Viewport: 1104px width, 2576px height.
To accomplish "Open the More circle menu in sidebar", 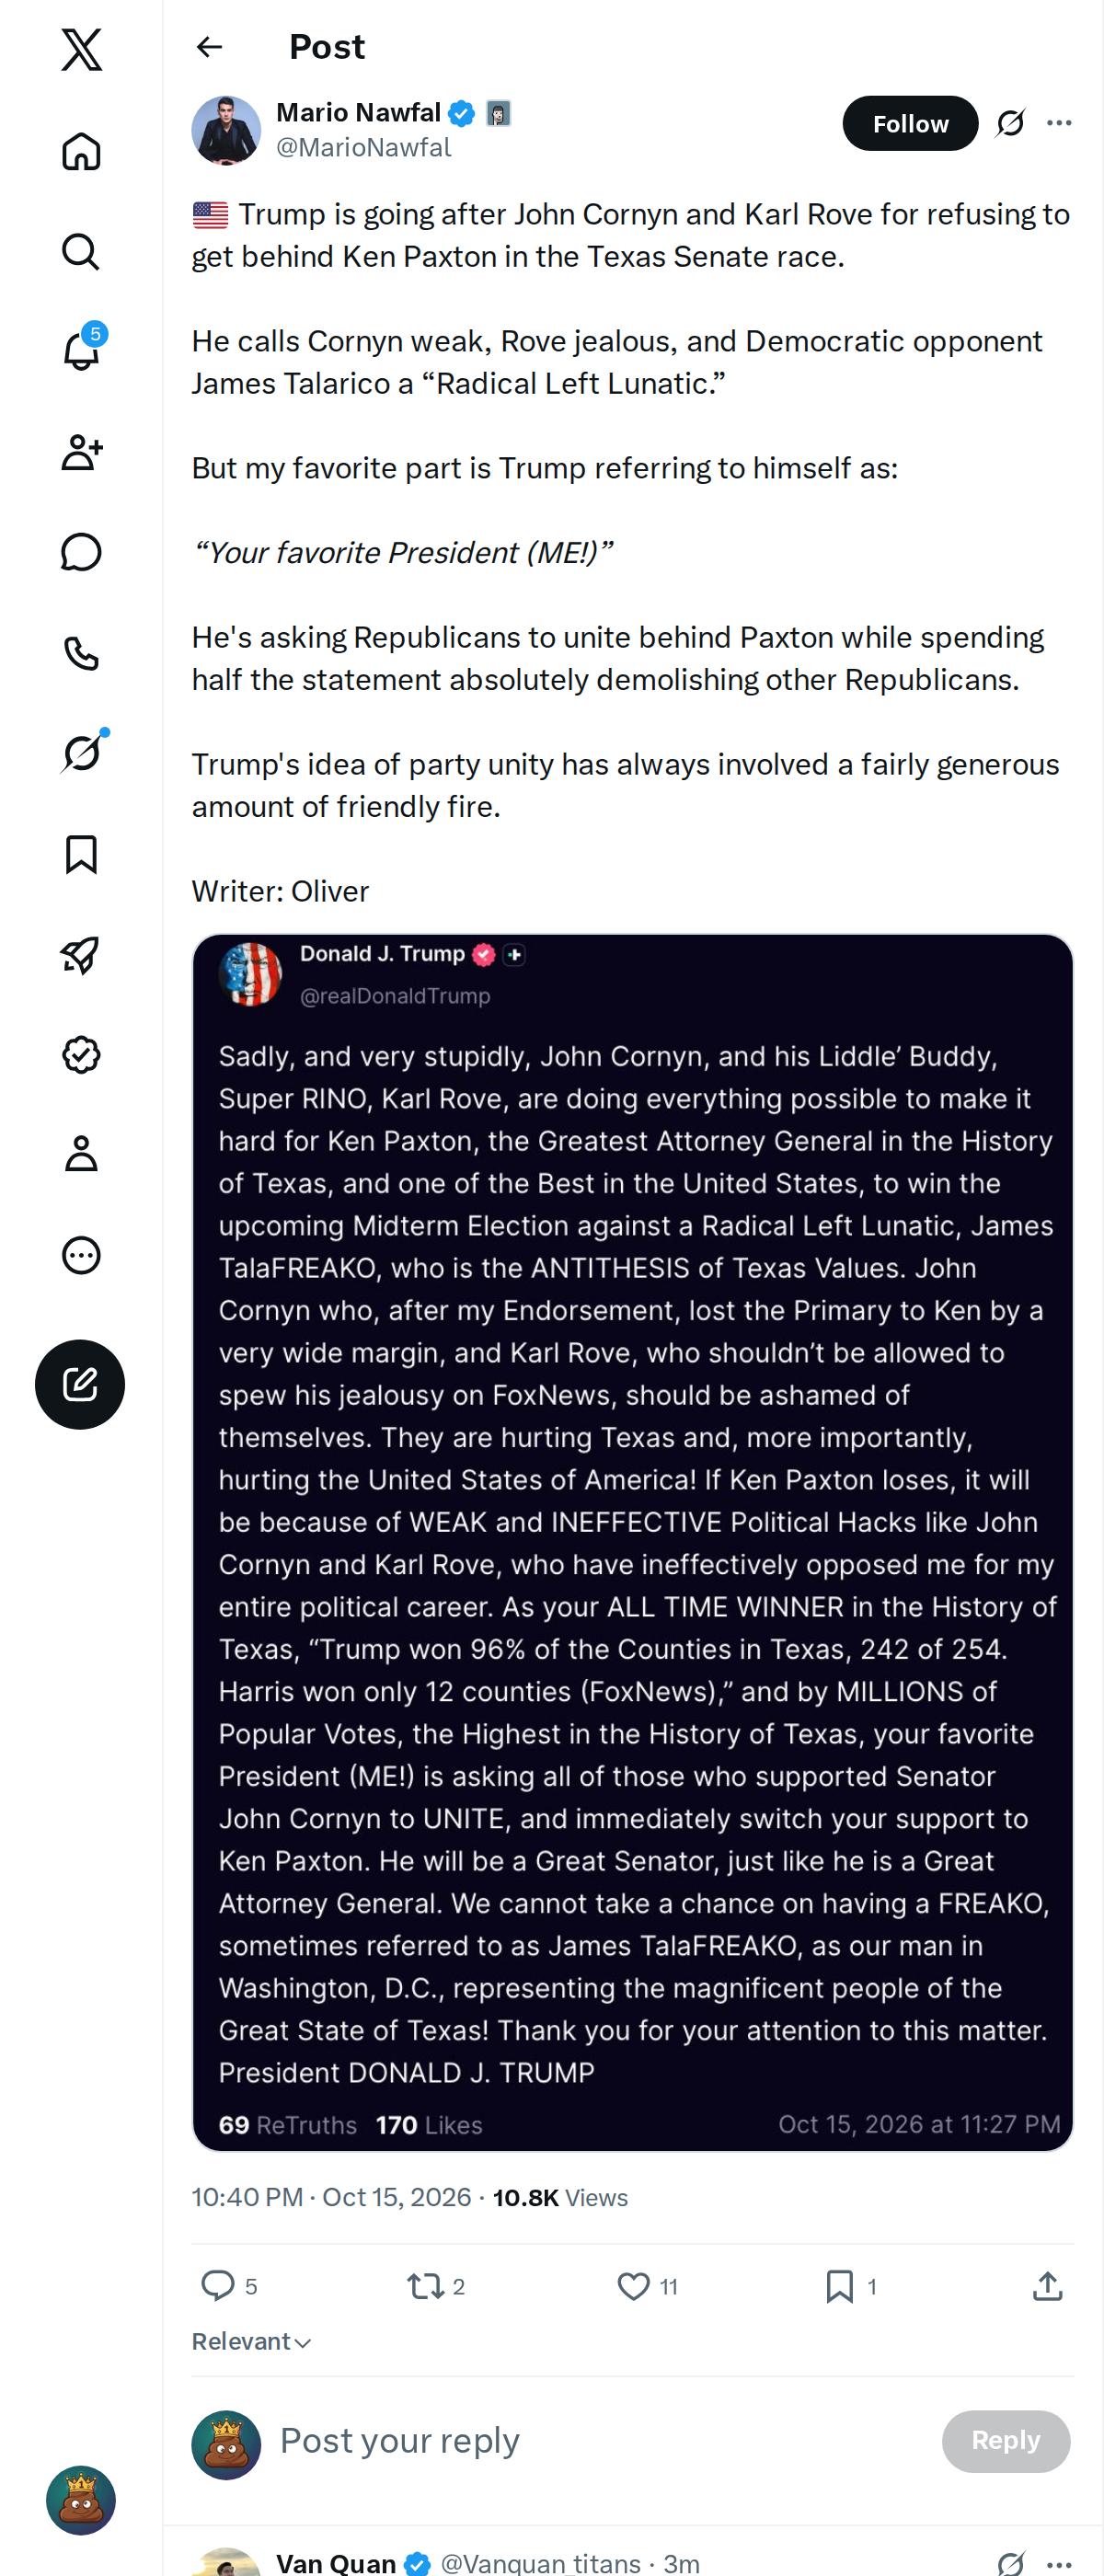I will pyautogui.click(x=81, y=1255).
